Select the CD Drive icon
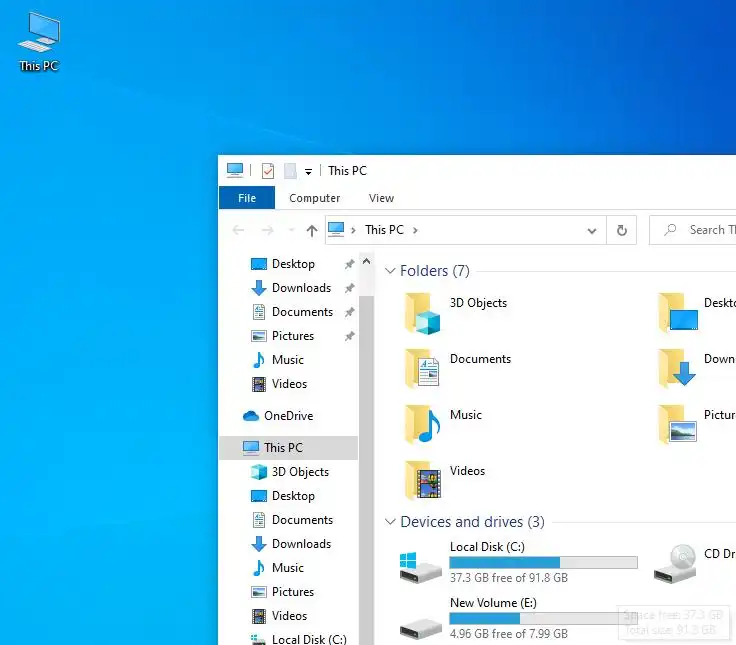 pyautogui.click(x=675, y=563)
